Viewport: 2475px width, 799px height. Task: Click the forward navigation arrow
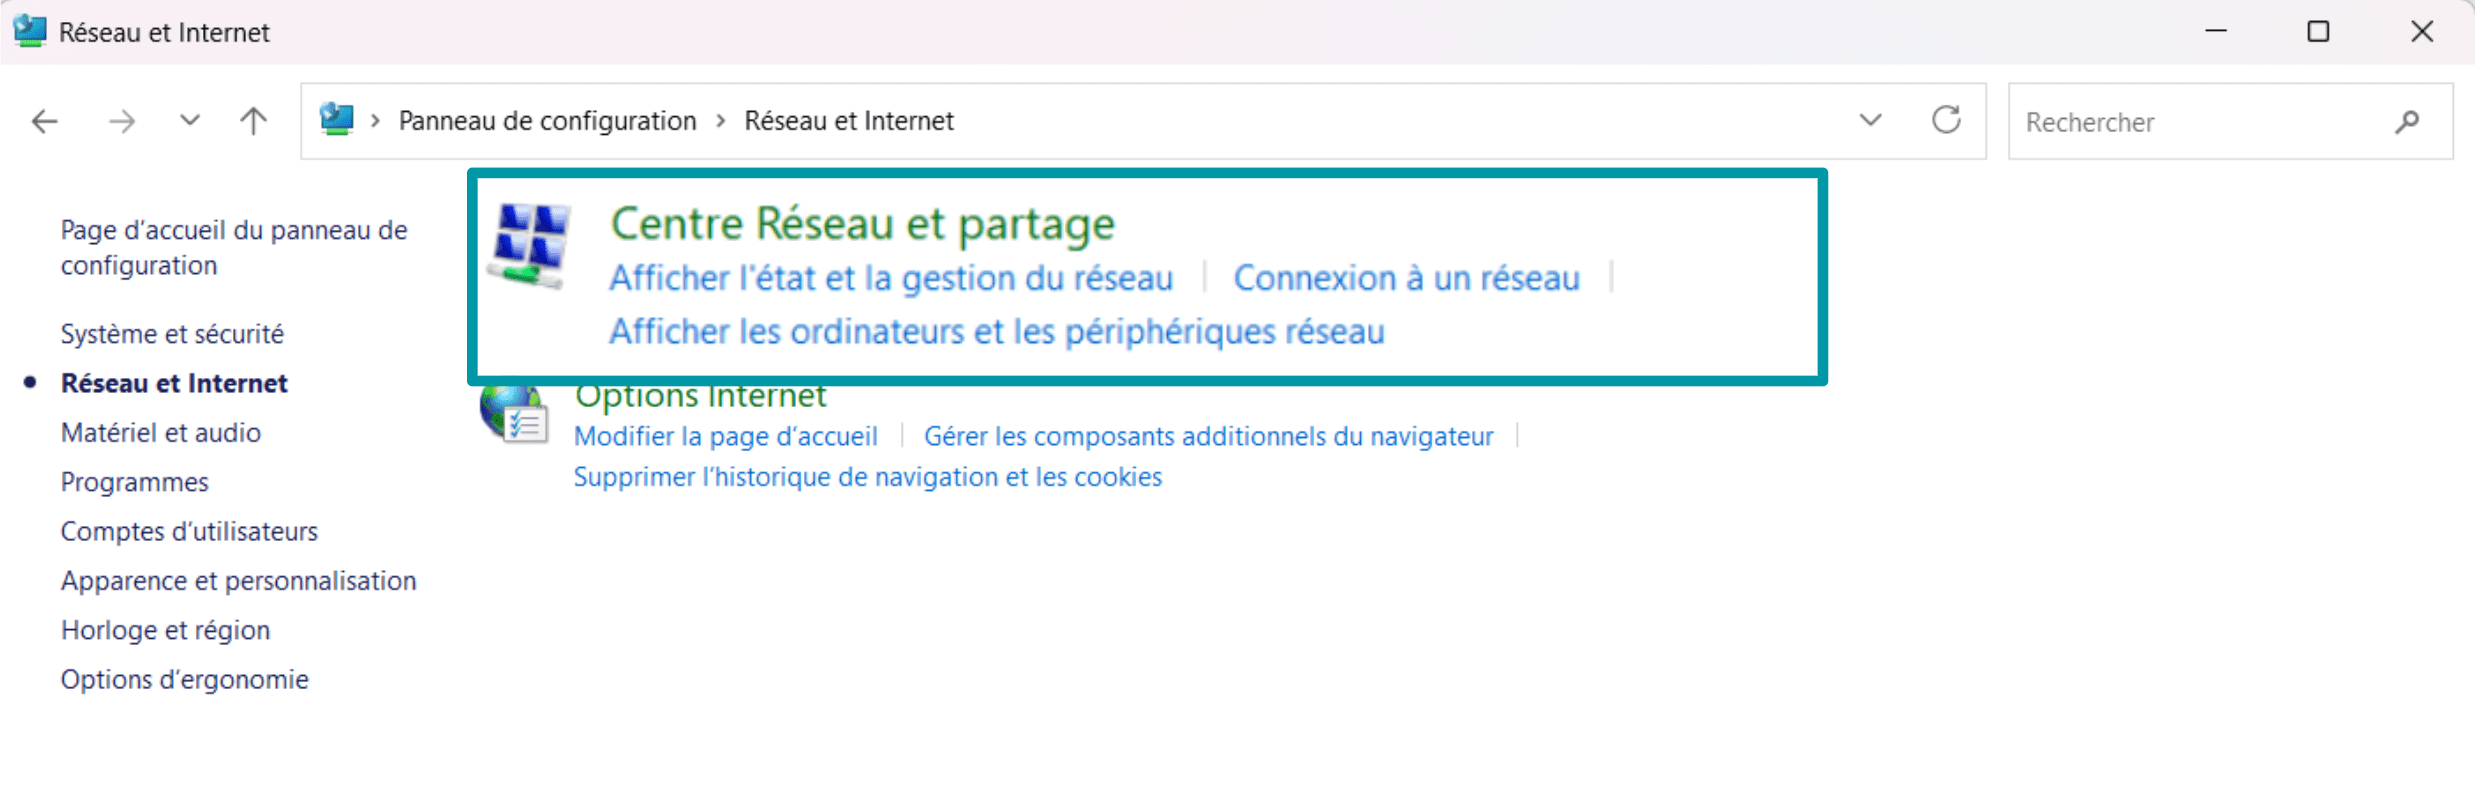coord(122,122)
